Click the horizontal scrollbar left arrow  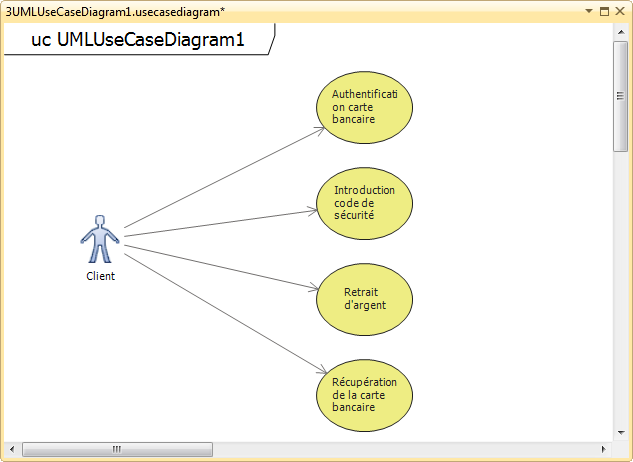(12, 448)
